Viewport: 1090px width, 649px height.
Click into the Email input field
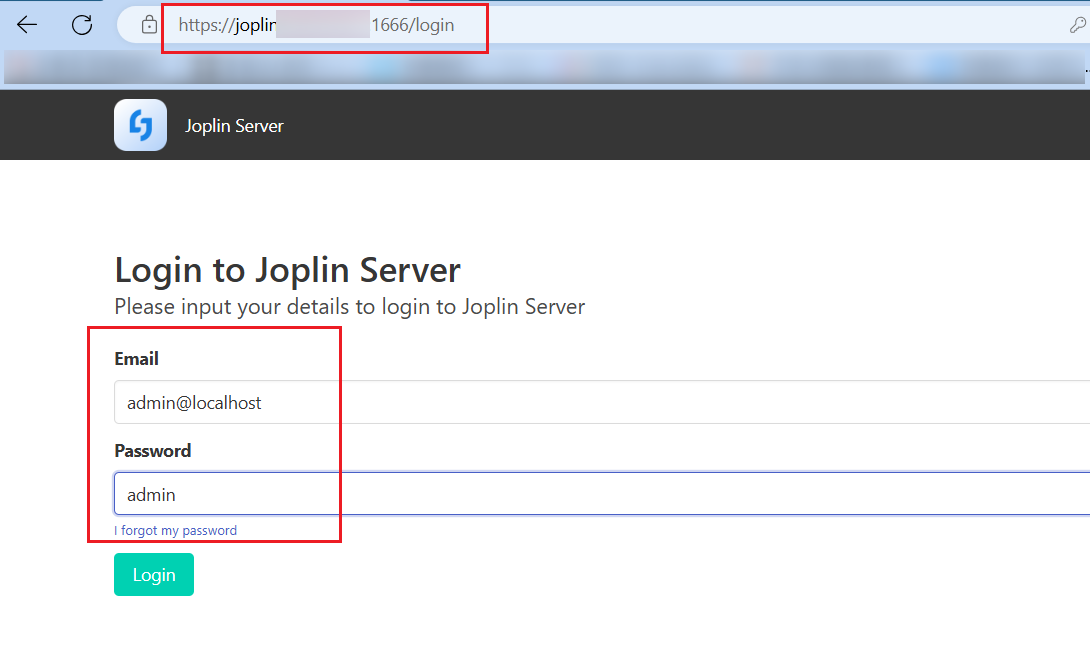[600, 402]
